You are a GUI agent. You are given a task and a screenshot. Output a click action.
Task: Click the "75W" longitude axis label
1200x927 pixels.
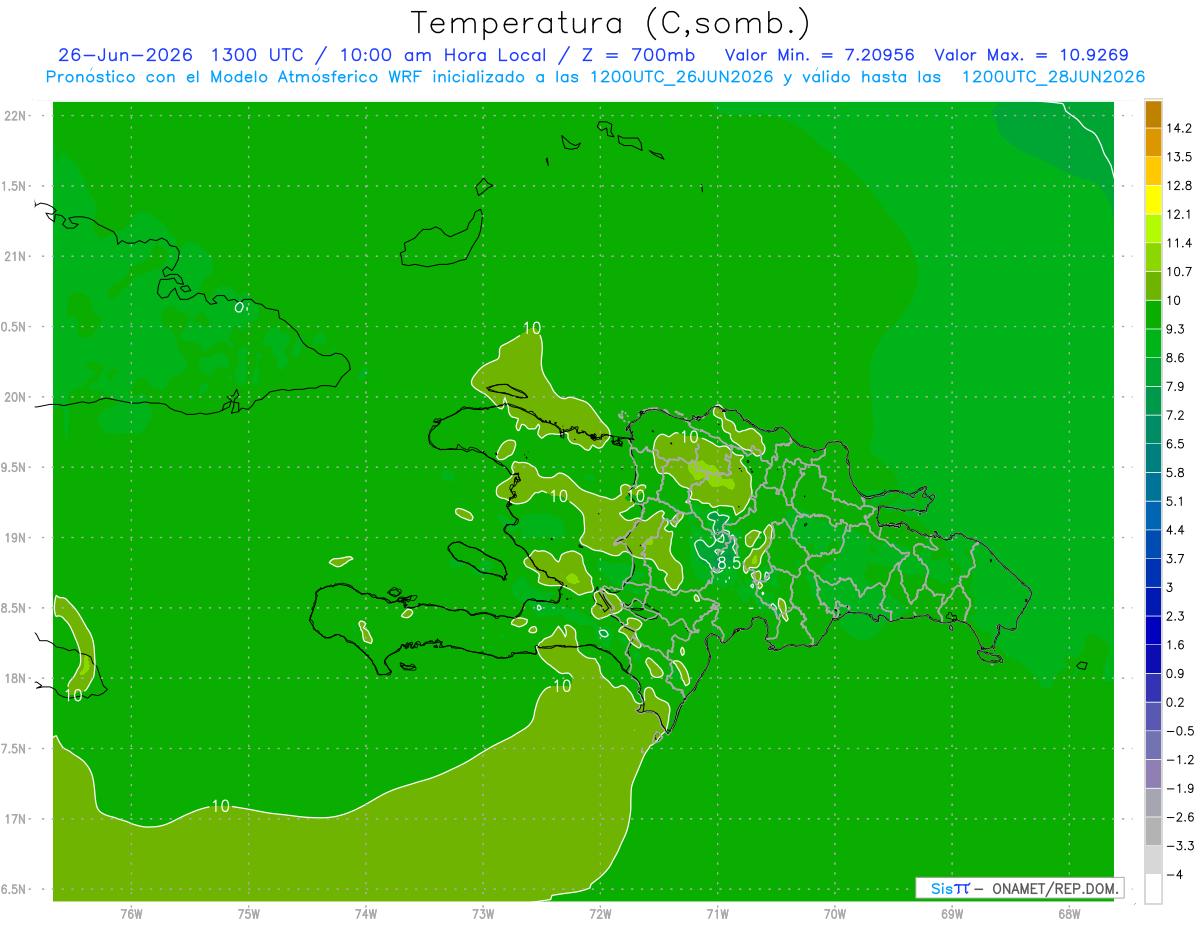[248, 914]
